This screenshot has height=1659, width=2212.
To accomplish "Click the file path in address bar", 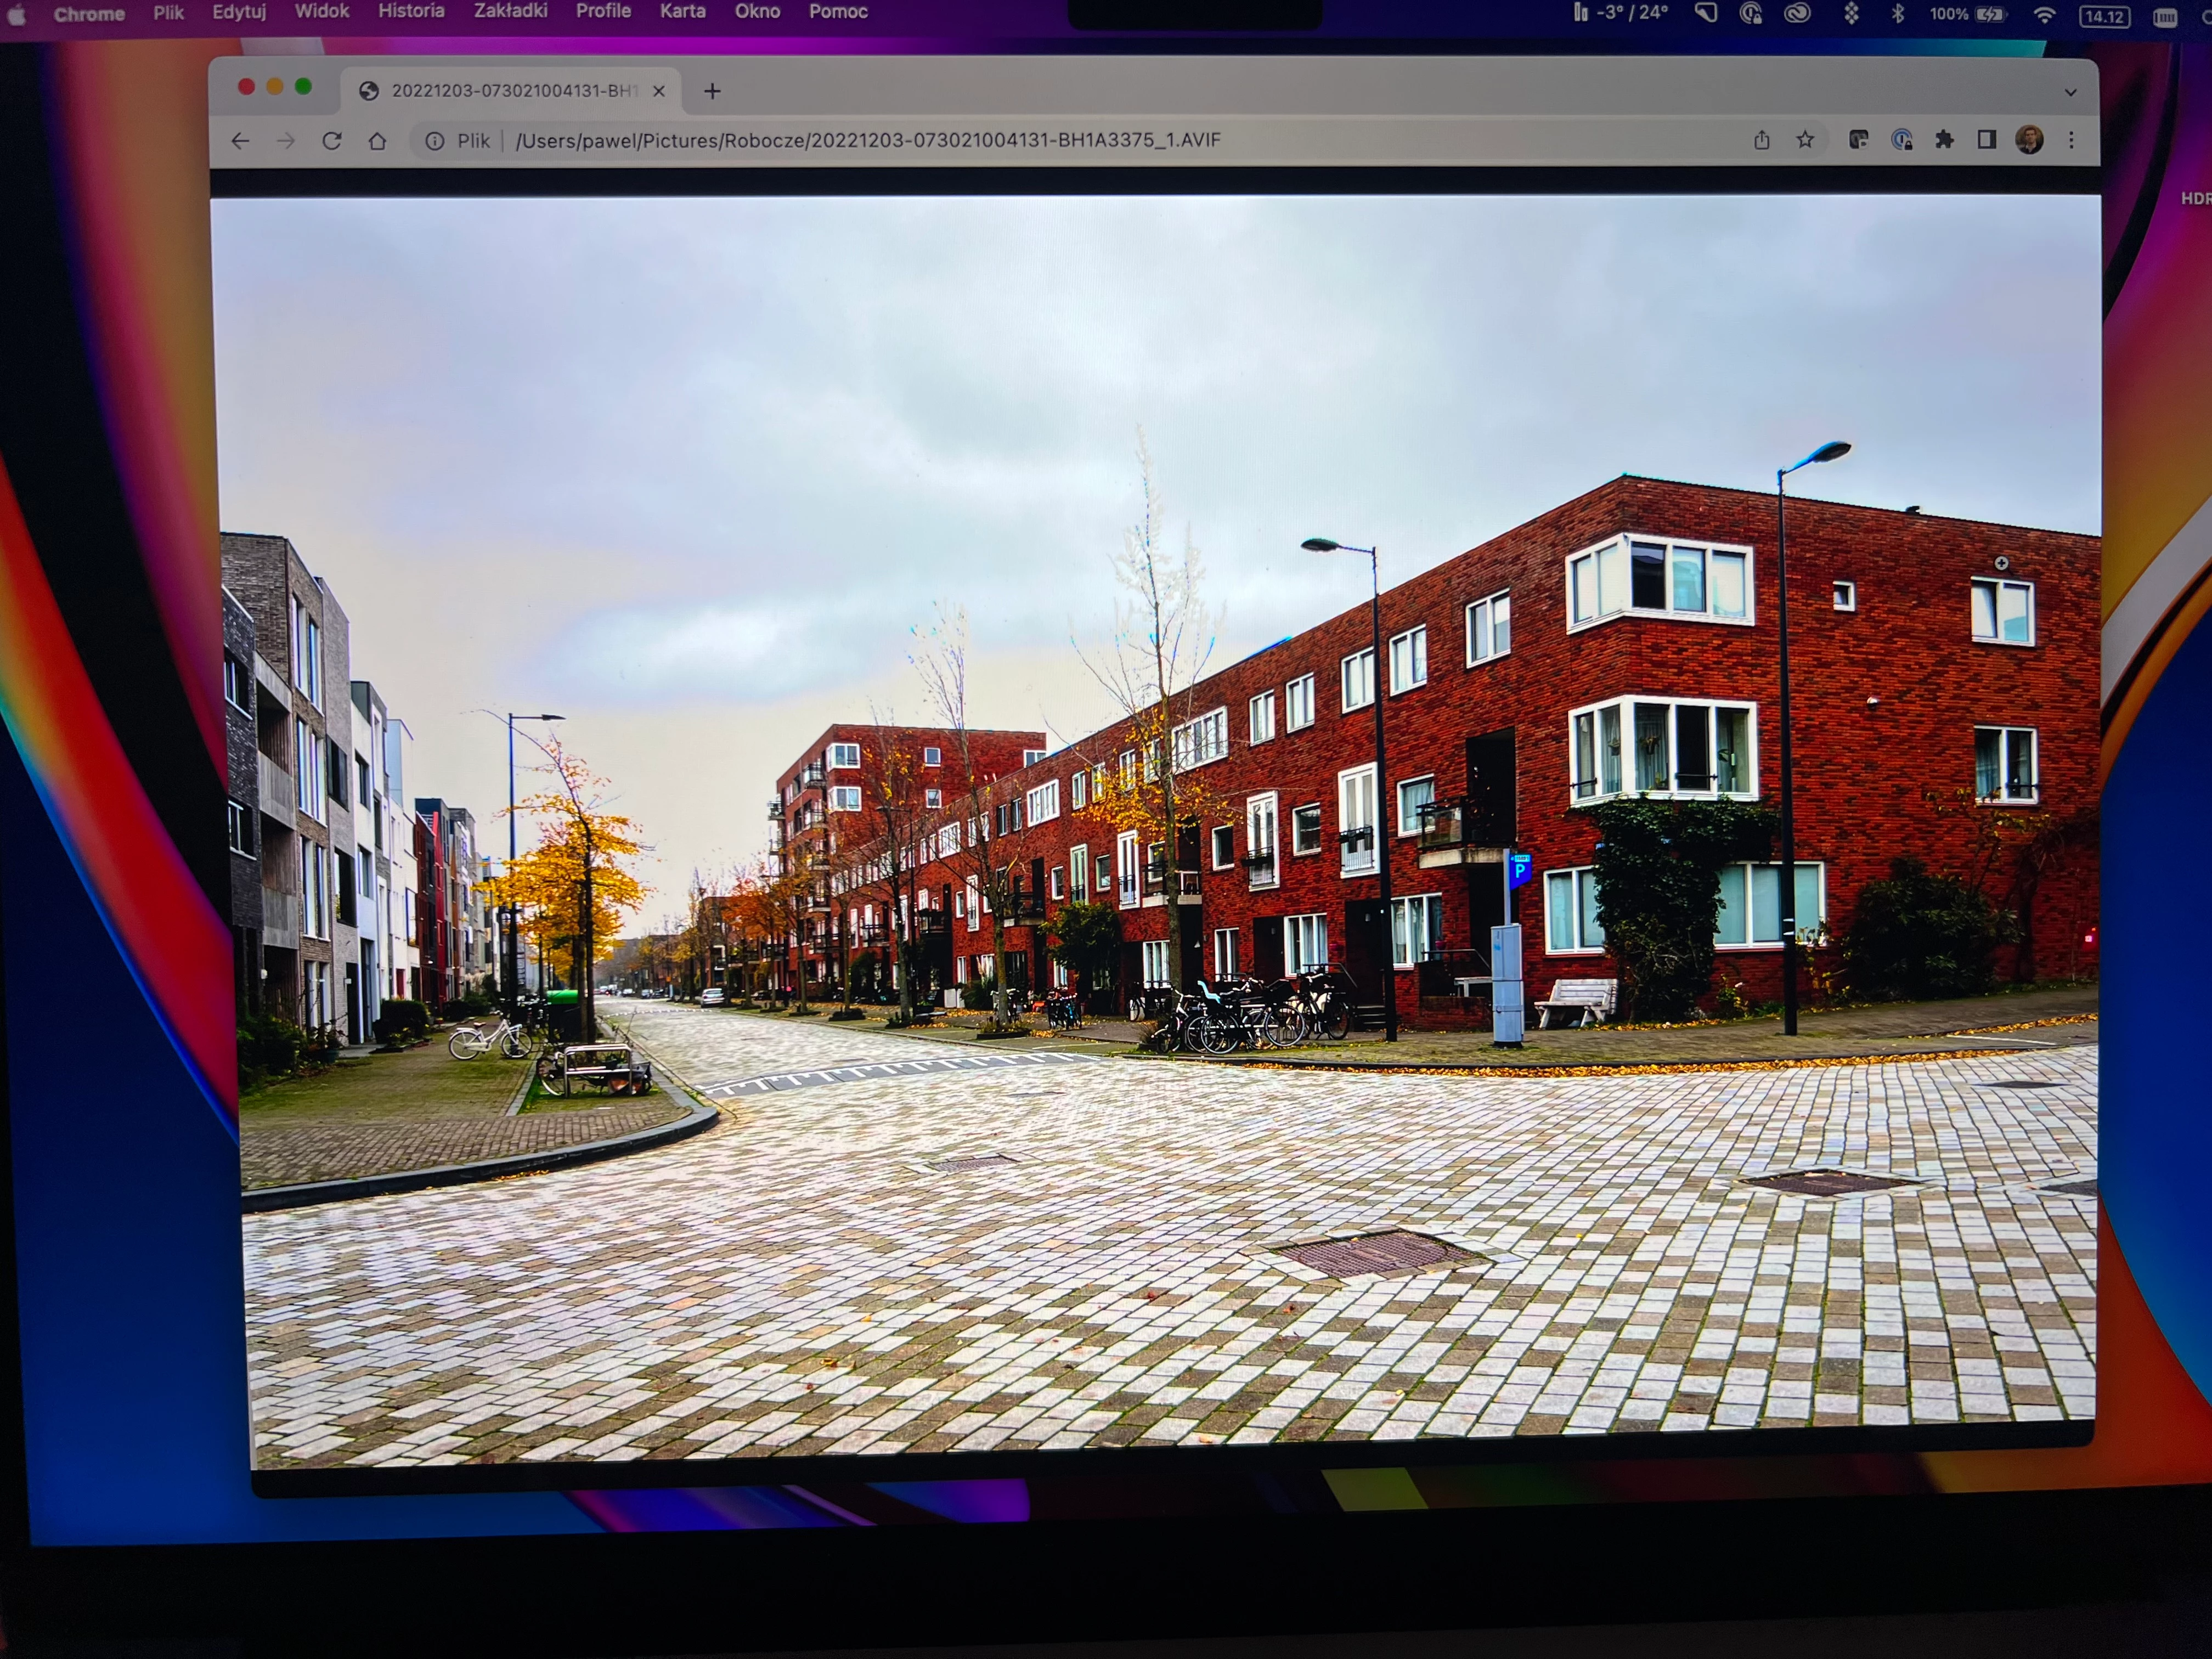I will [x=868, y=140].
